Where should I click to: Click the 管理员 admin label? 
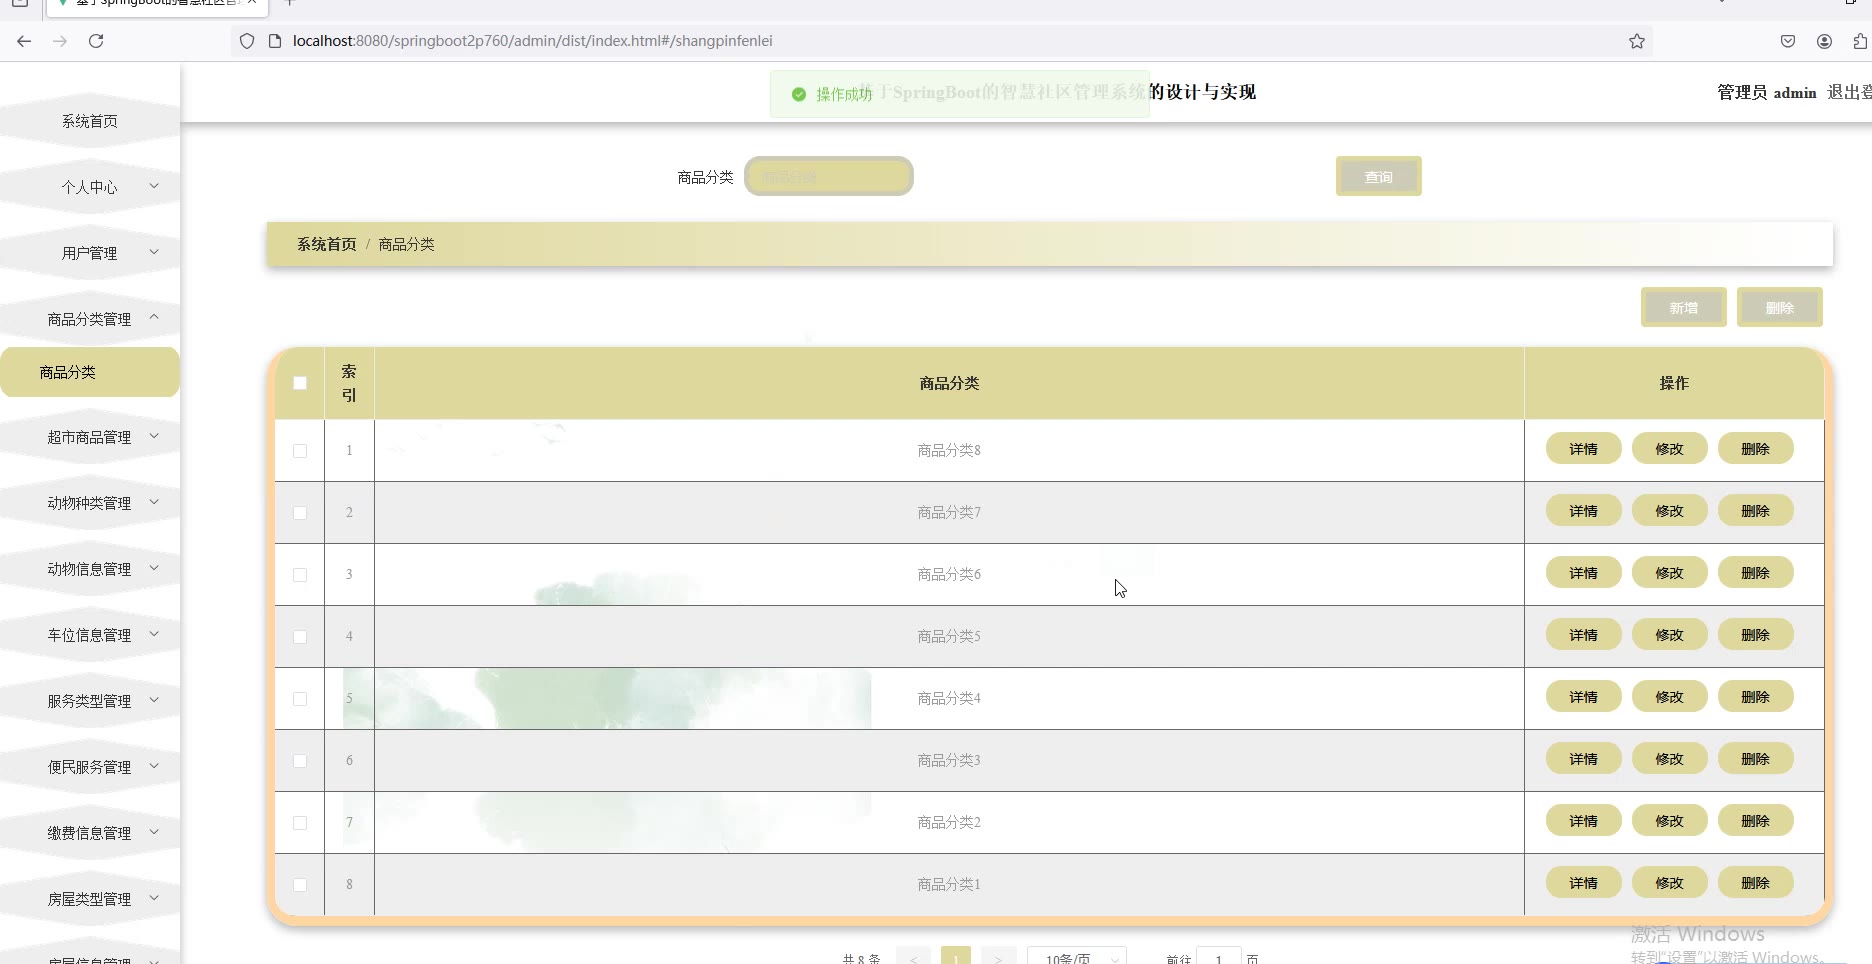[x=1766, y=92]
